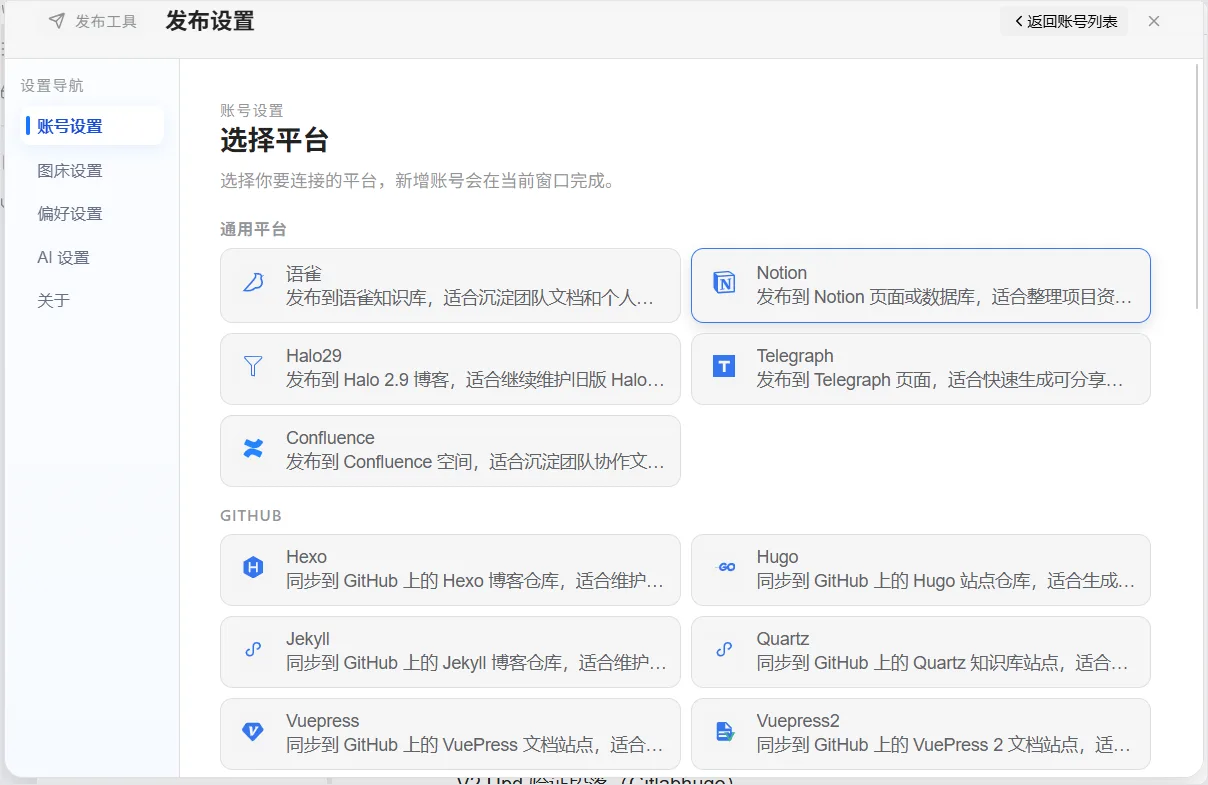
Task: Select the Quartz GitHub card
Action: [x=921, y=651]
